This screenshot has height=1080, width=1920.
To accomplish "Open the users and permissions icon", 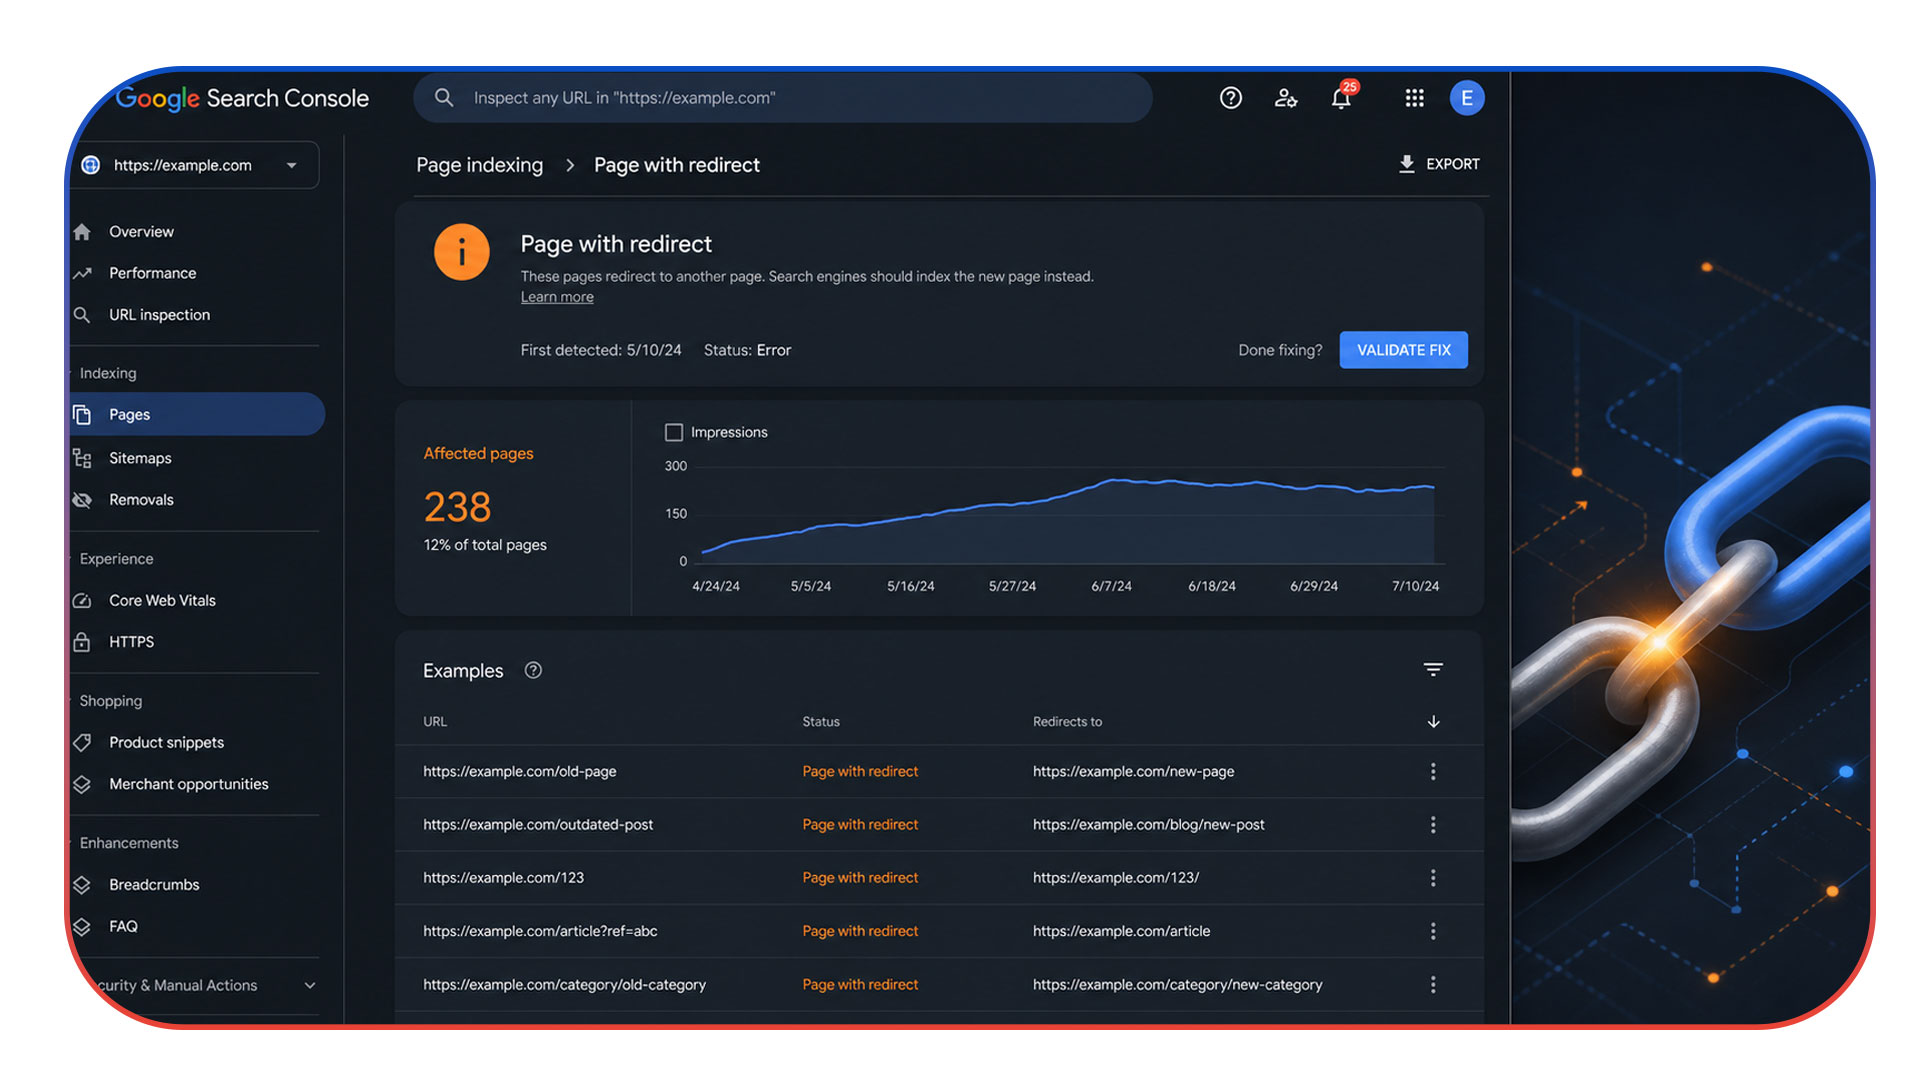I will pos(1286,98).
